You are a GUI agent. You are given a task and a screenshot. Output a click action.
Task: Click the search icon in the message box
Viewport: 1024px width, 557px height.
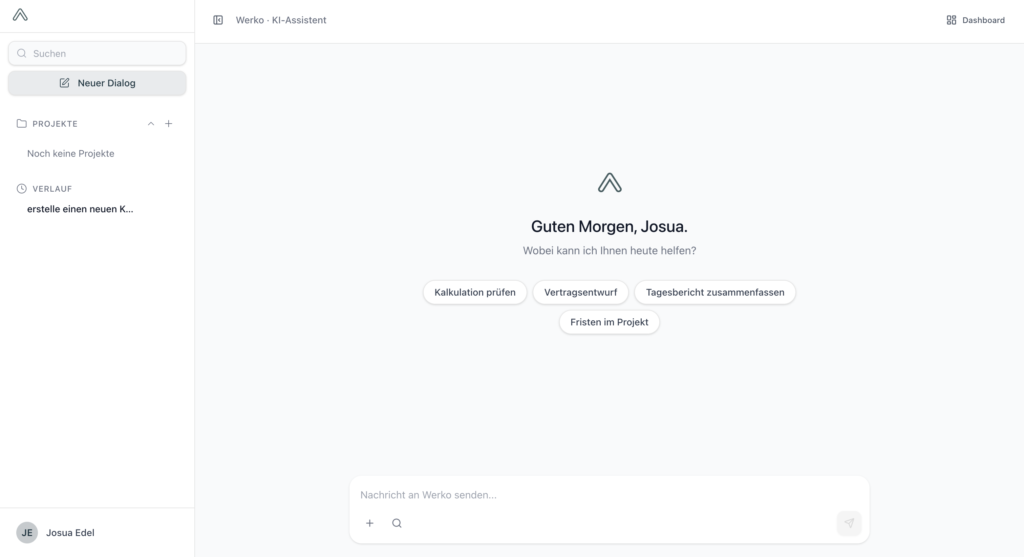(x=397, y=523)
